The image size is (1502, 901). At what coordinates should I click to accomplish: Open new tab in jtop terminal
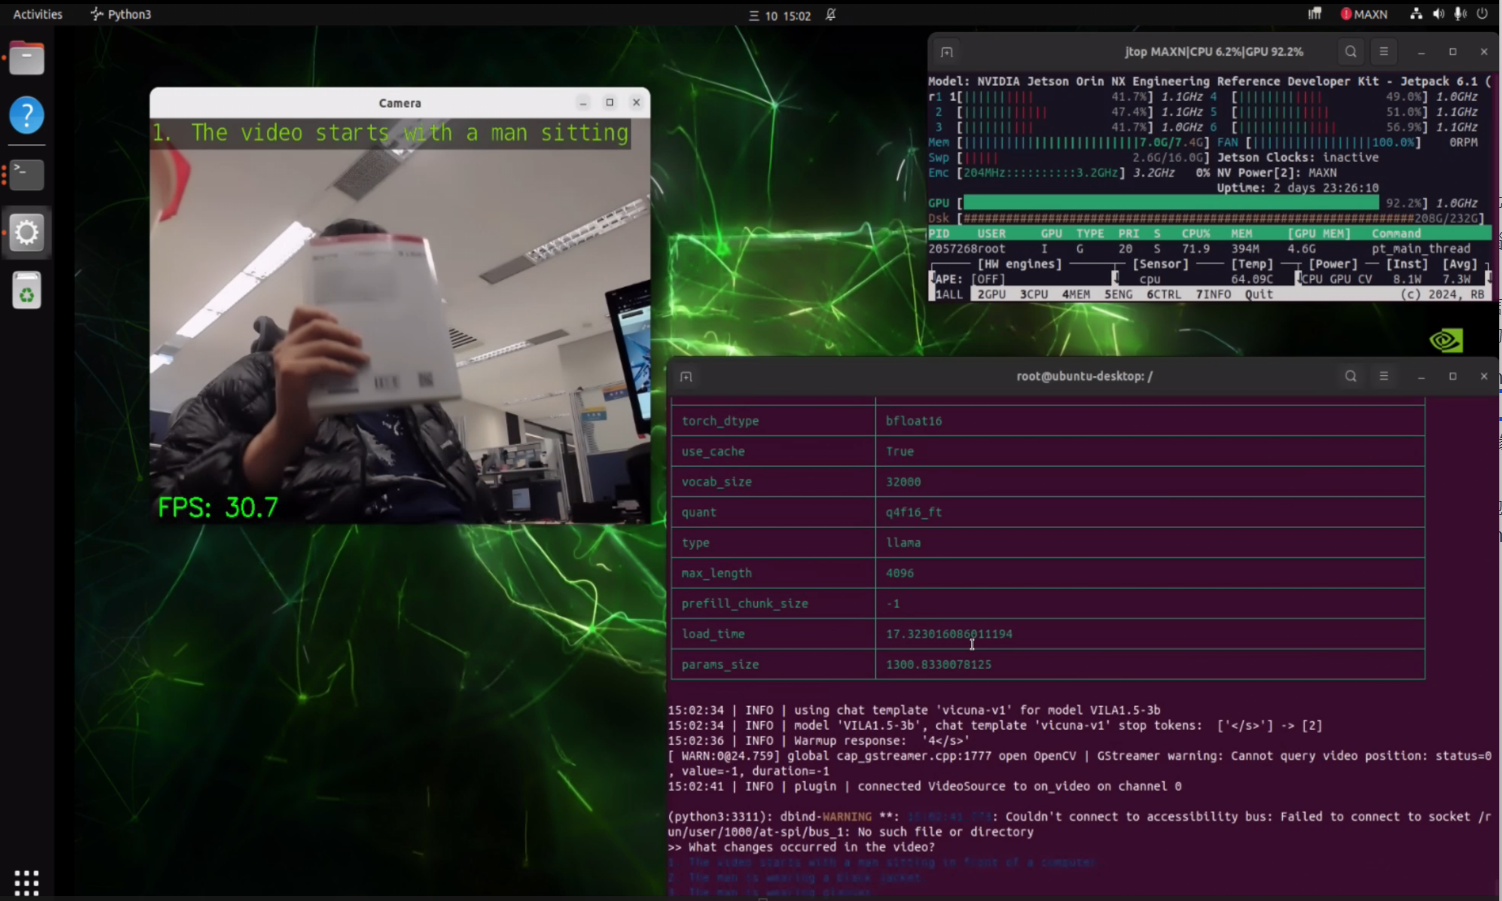pos(946,52)
